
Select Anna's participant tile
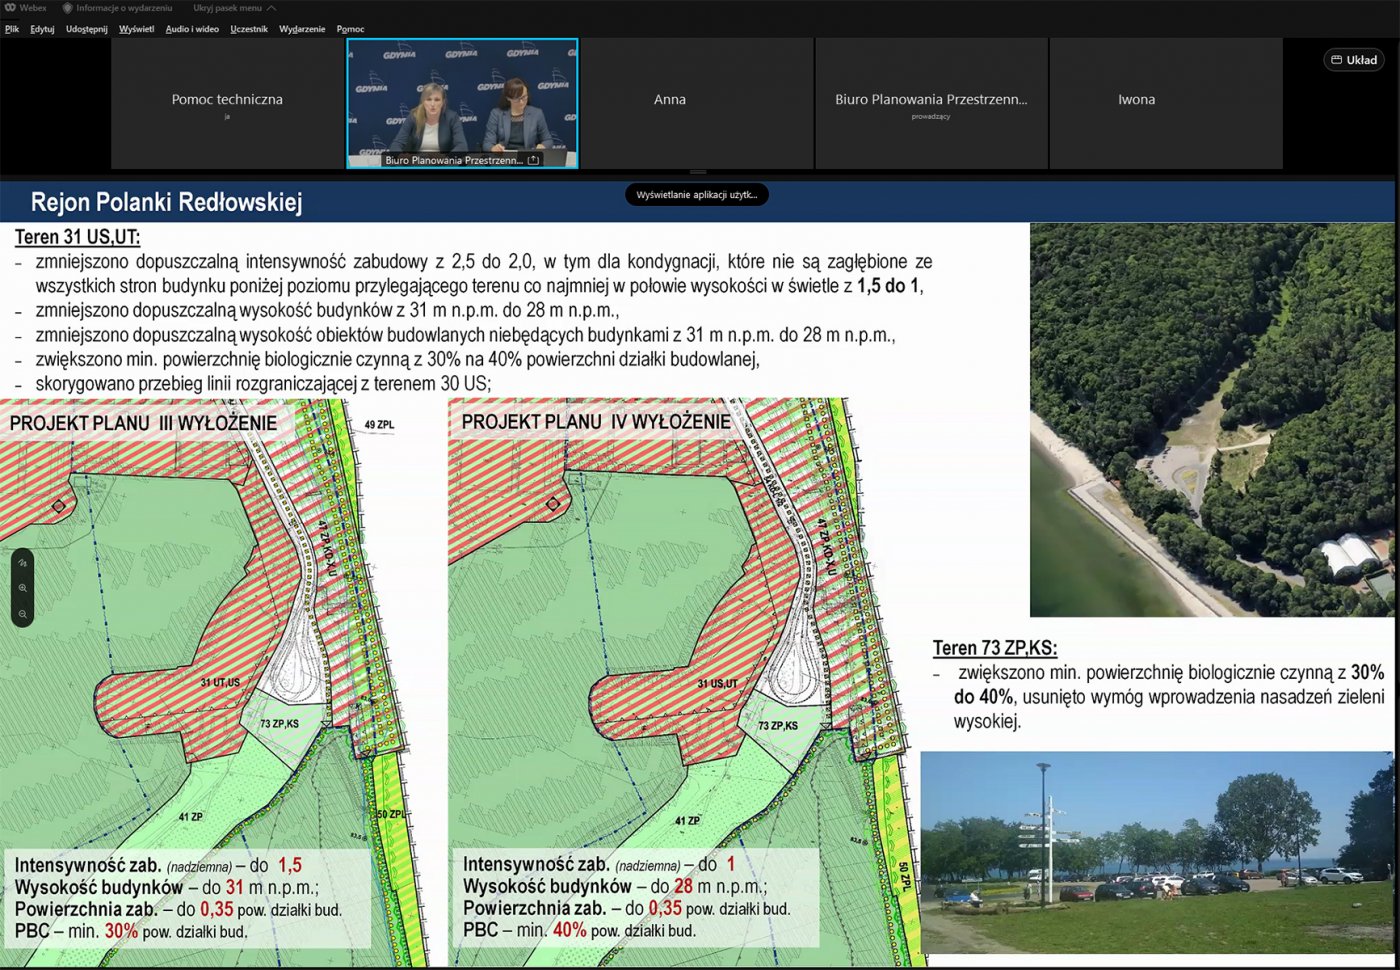pyautogui.click(x=670, y=103)
